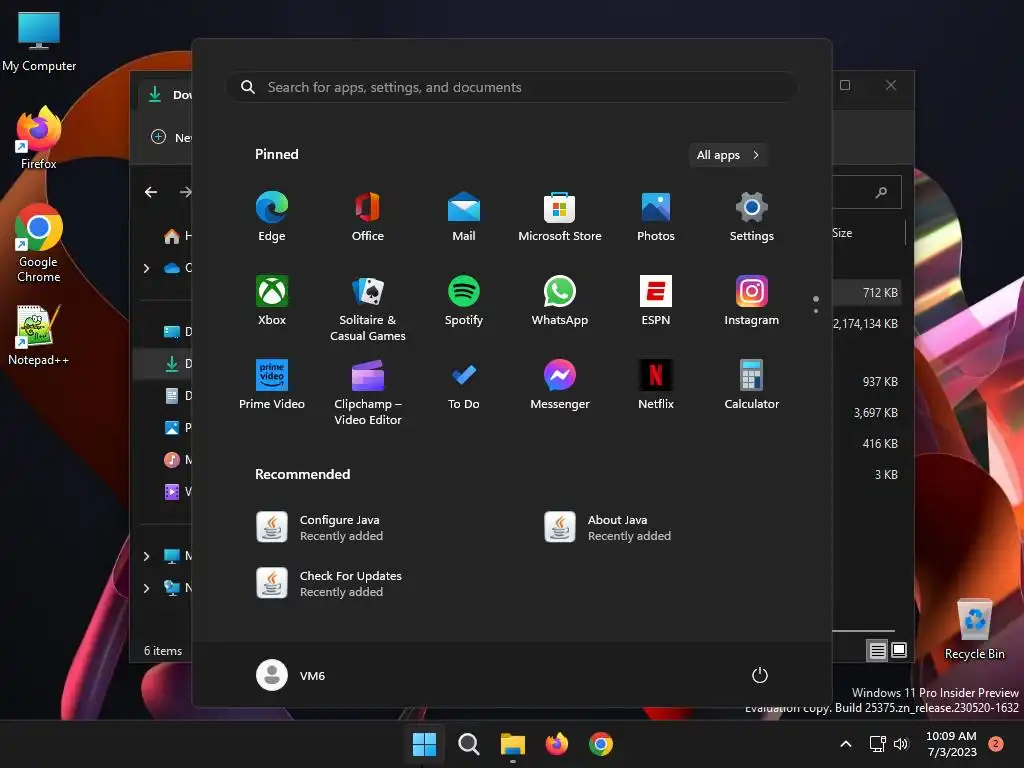This screenshot has height=768, width=1024.
Task: Open notification badge on taskbar
Action: (996, 743)
